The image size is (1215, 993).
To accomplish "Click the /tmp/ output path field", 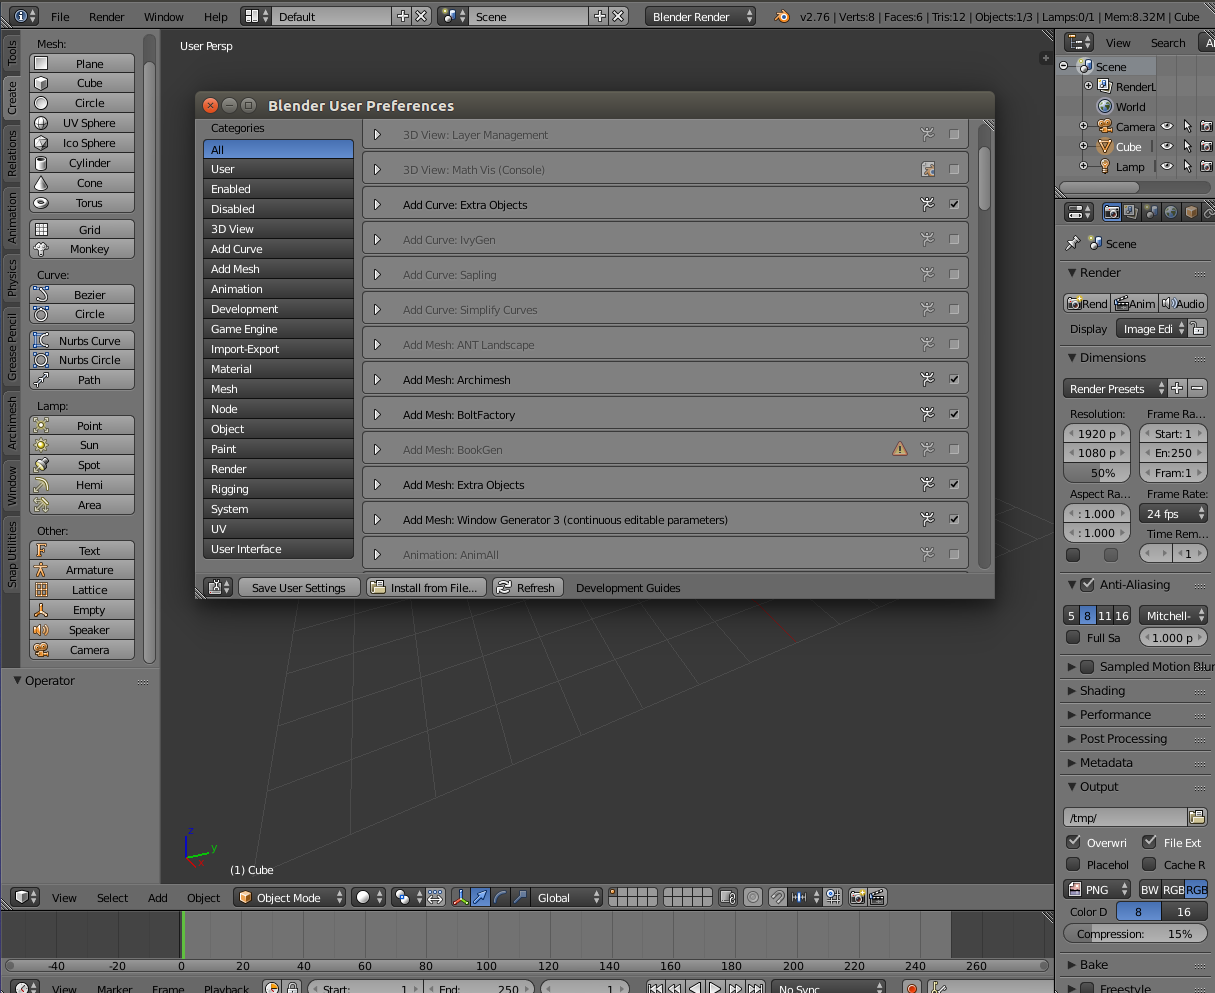I will [1124, 818].
